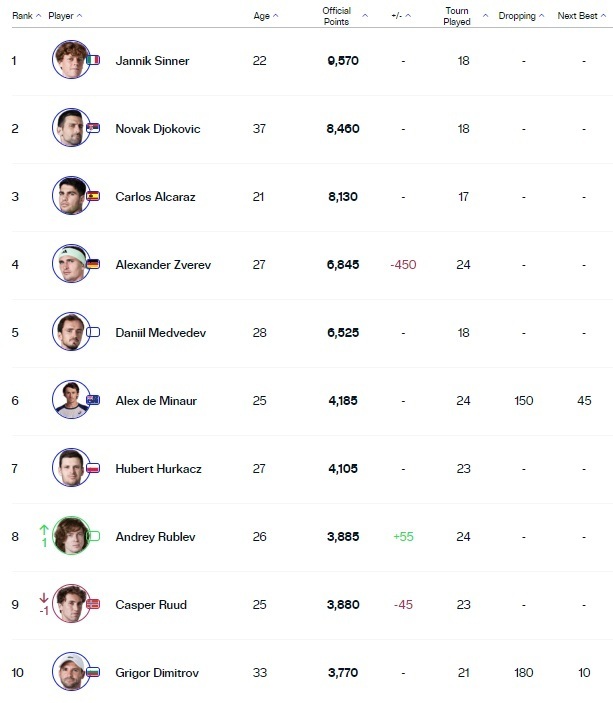Sort the table by the Age column
Screen dimensions: 613x703
265,16
